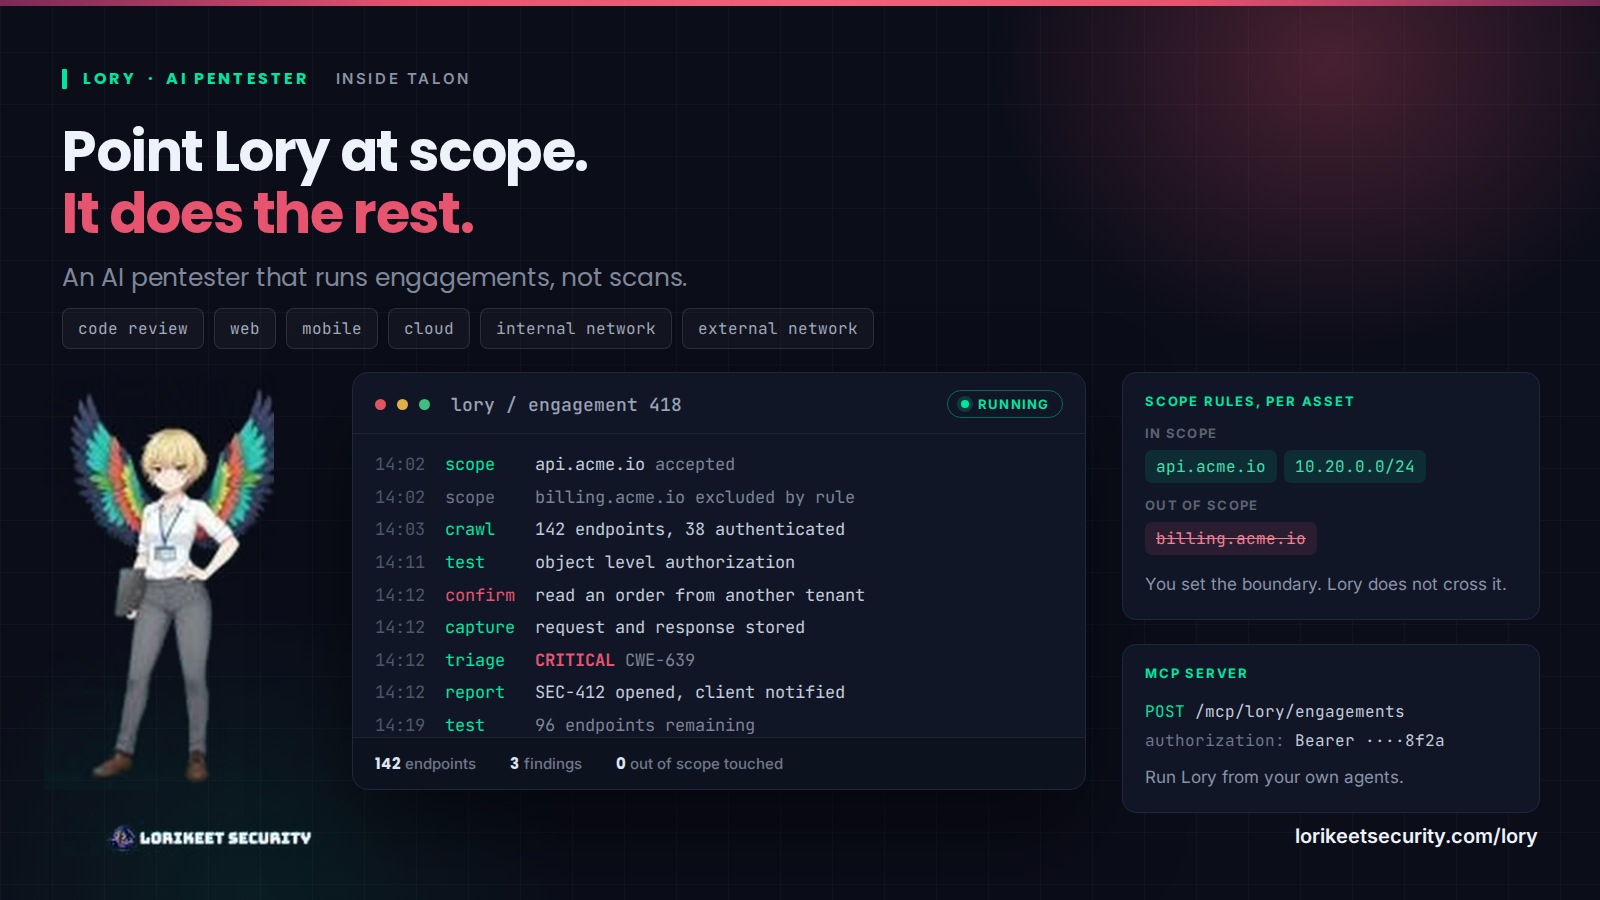
Task: Click the yellow window dot in engagement panel
Action: coord(402,405)
